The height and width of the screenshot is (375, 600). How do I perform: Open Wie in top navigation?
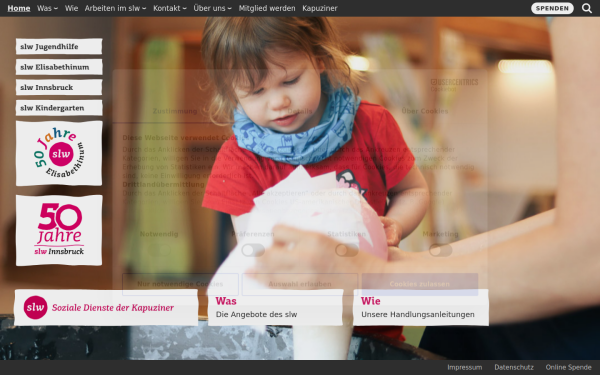[71, 8]
